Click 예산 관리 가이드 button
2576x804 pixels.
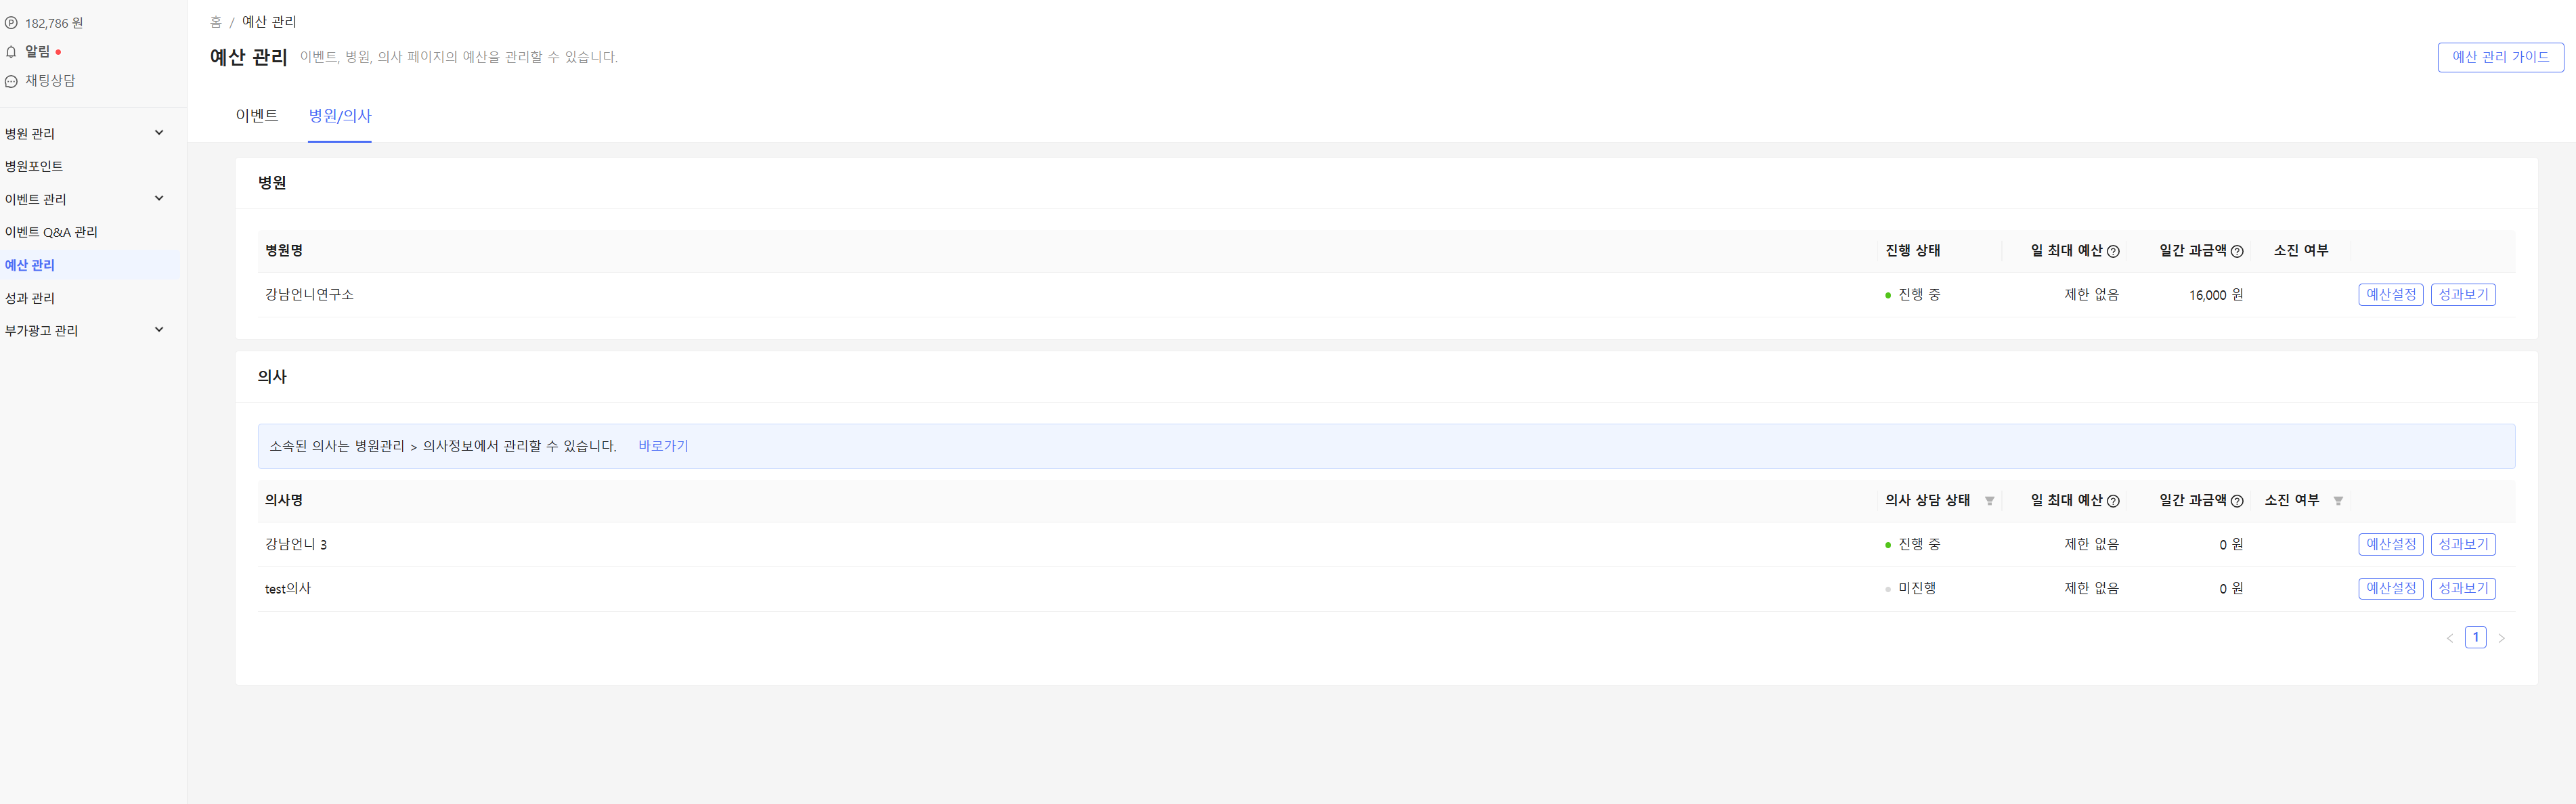tap(2500, 57)
